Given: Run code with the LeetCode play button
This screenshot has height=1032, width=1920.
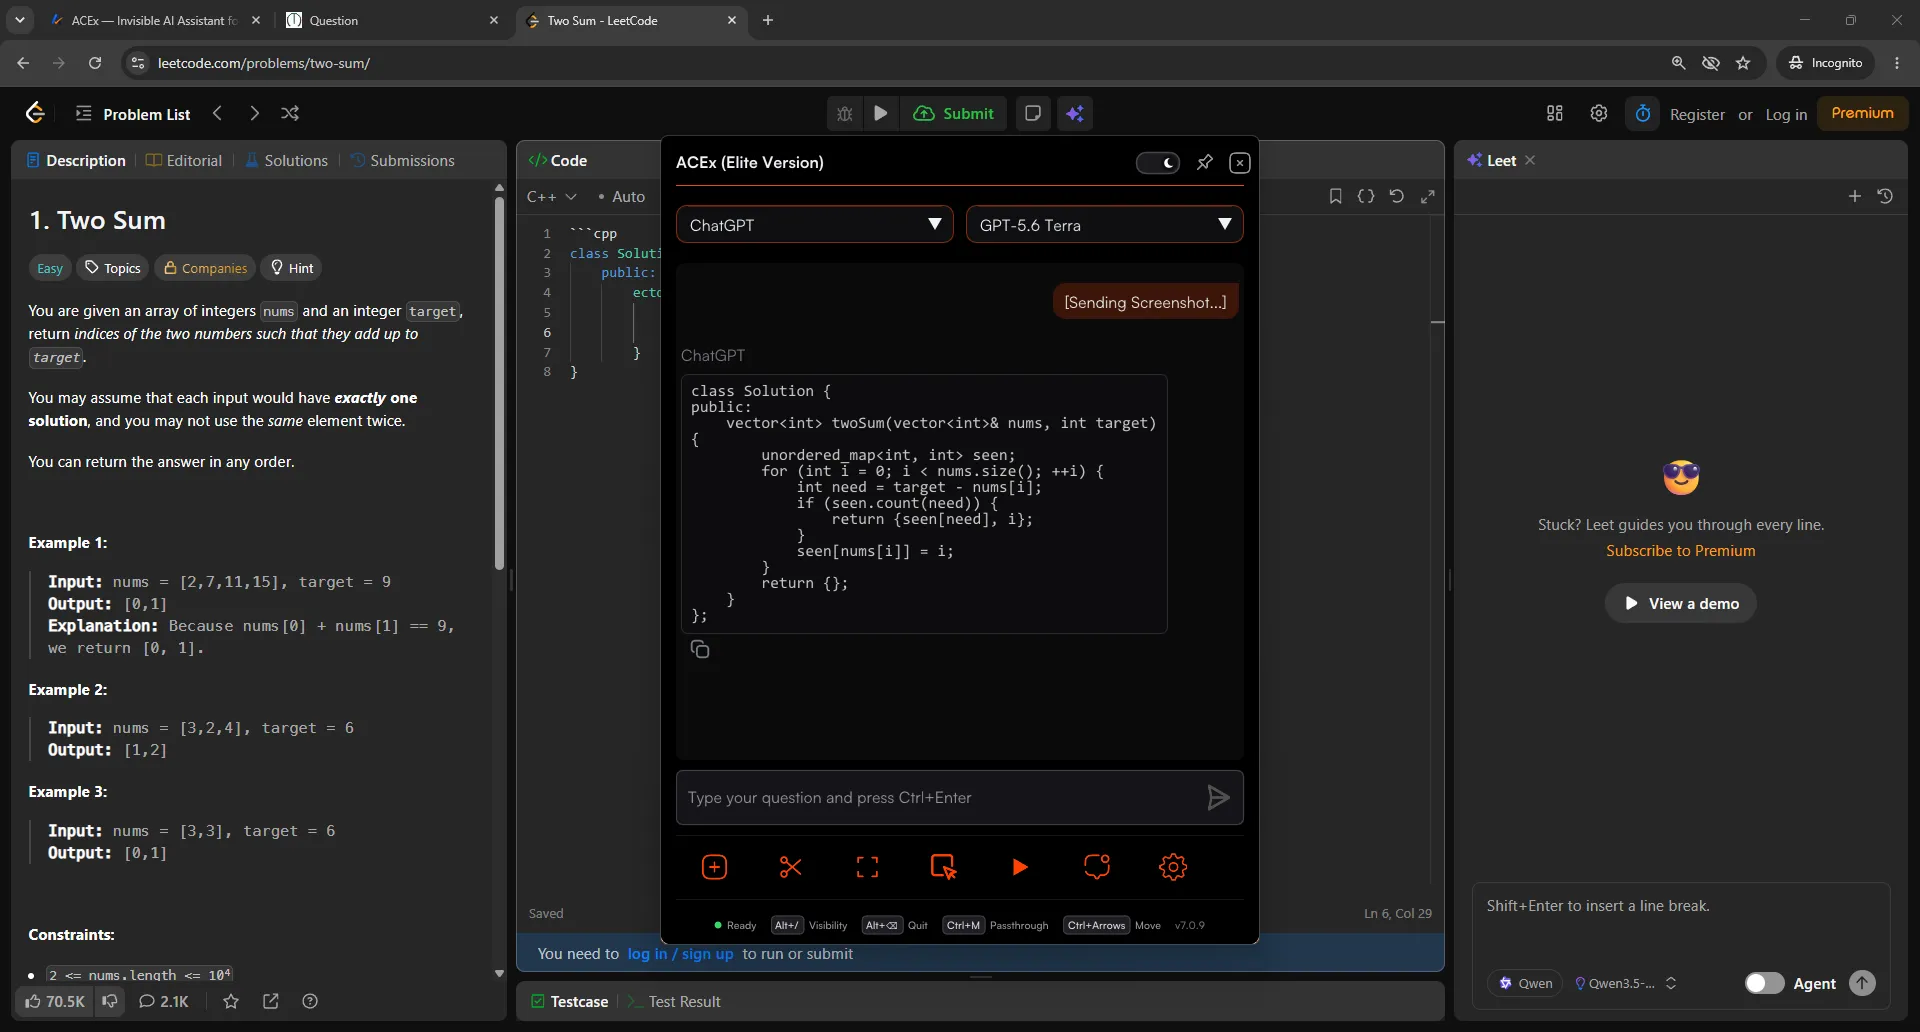Looking at the screenshot, I should point(880,113).
